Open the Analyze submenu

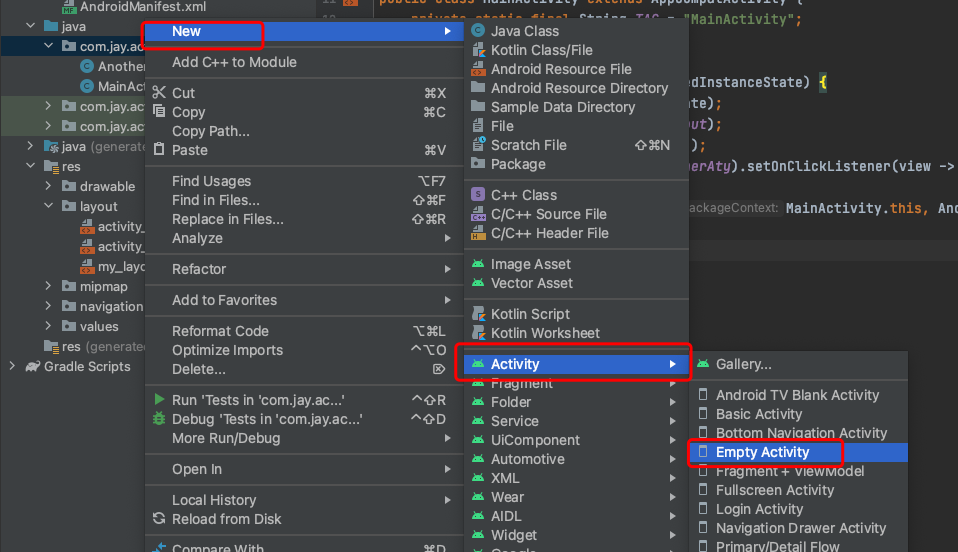(304, 238)
